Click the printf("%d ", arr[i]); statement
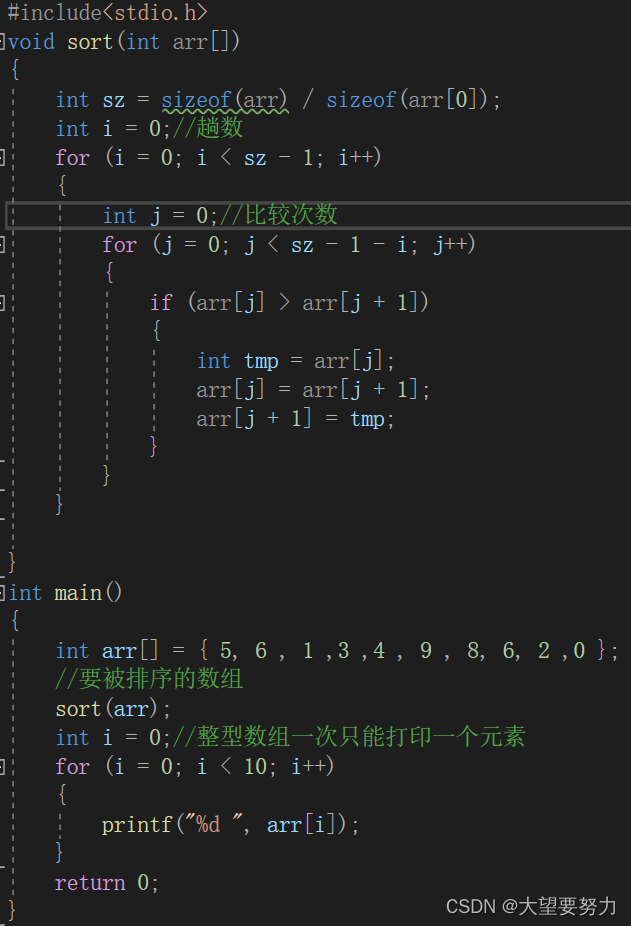Screen dimensions: 631x926 coord(230,824)
